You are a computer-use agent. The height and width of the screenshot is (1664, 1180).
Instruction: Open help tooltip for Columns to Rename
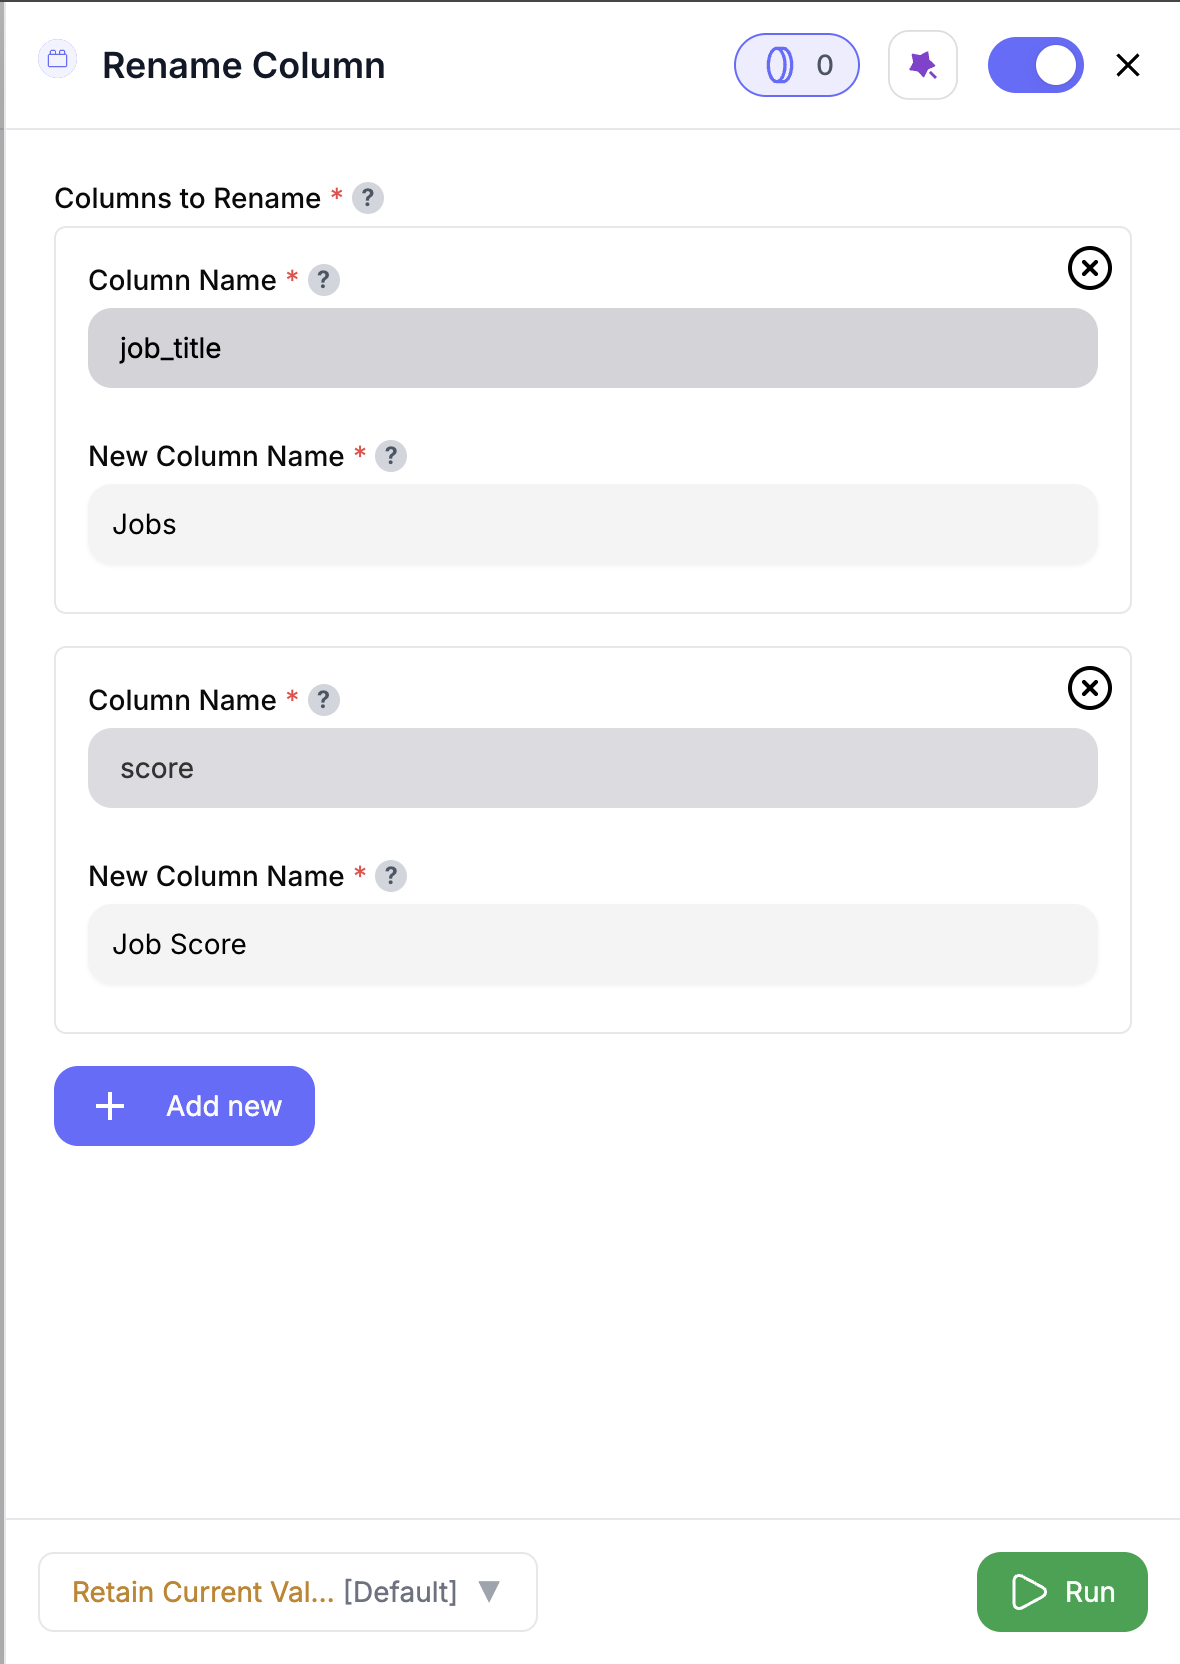[x=368, y=198]
